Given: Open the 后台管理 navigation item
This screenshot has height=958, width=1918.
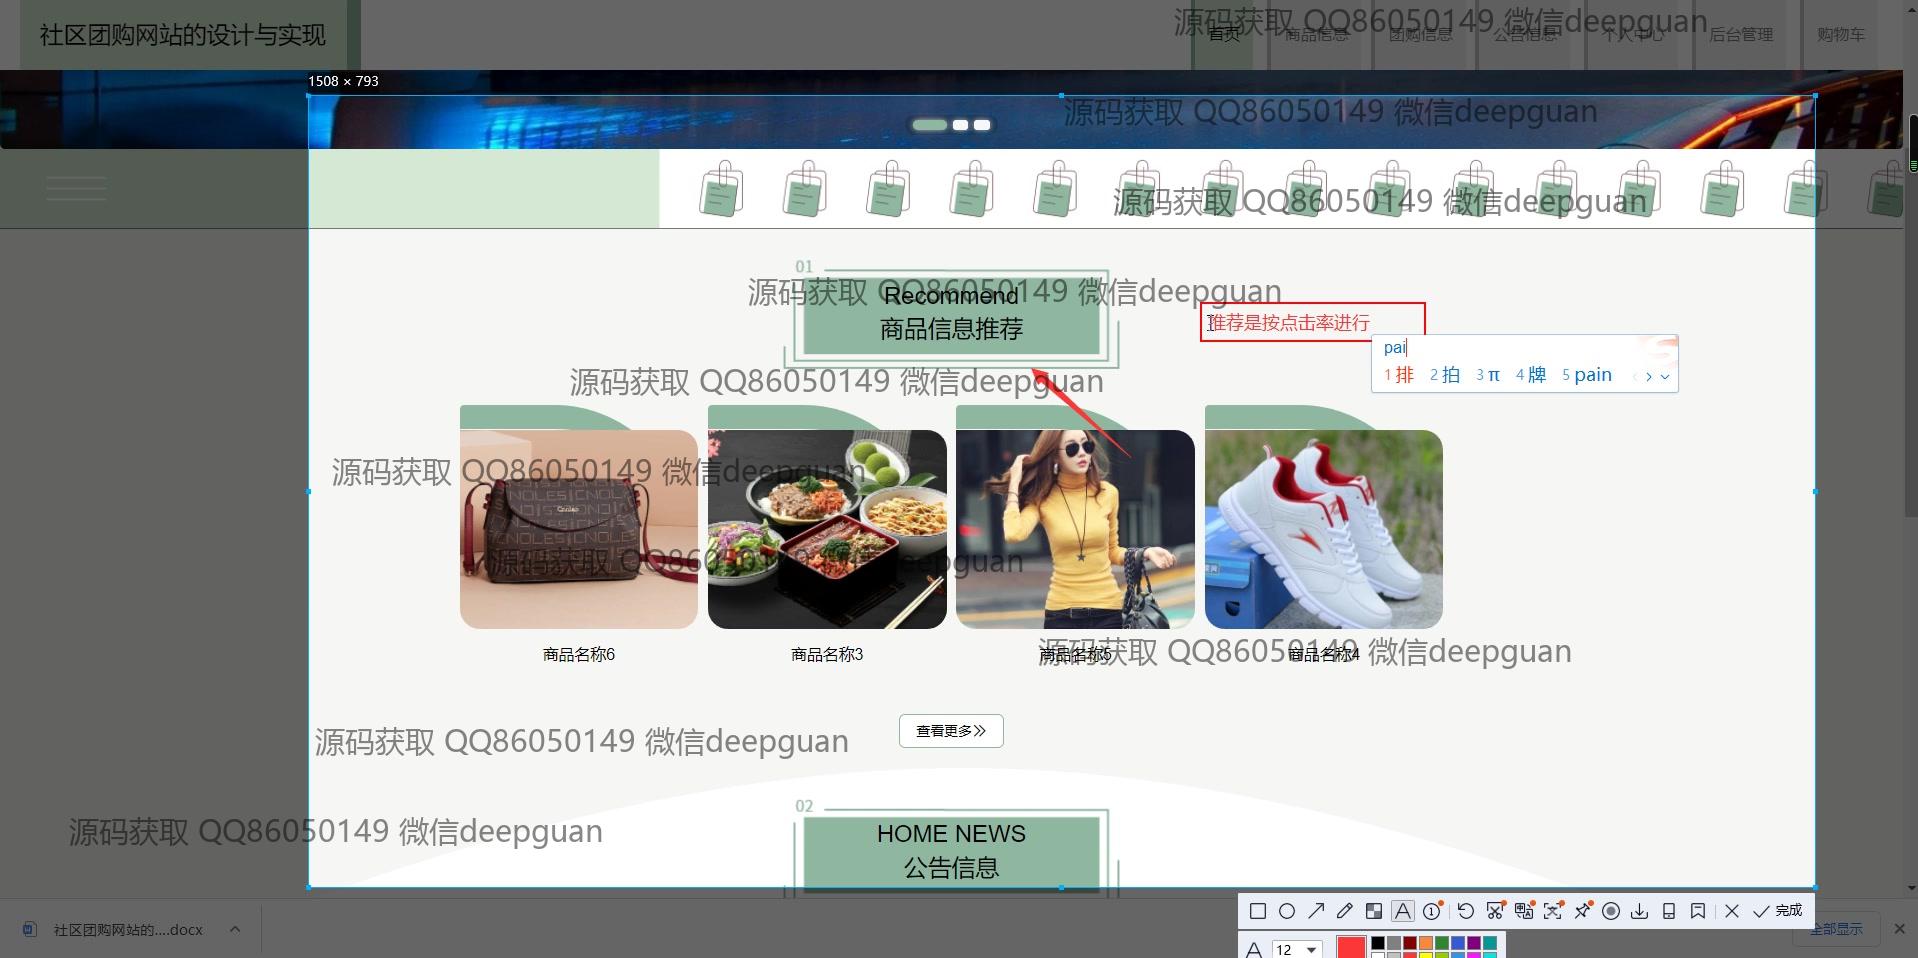Looking at the screenshot, I should [x=1741, y=35].
